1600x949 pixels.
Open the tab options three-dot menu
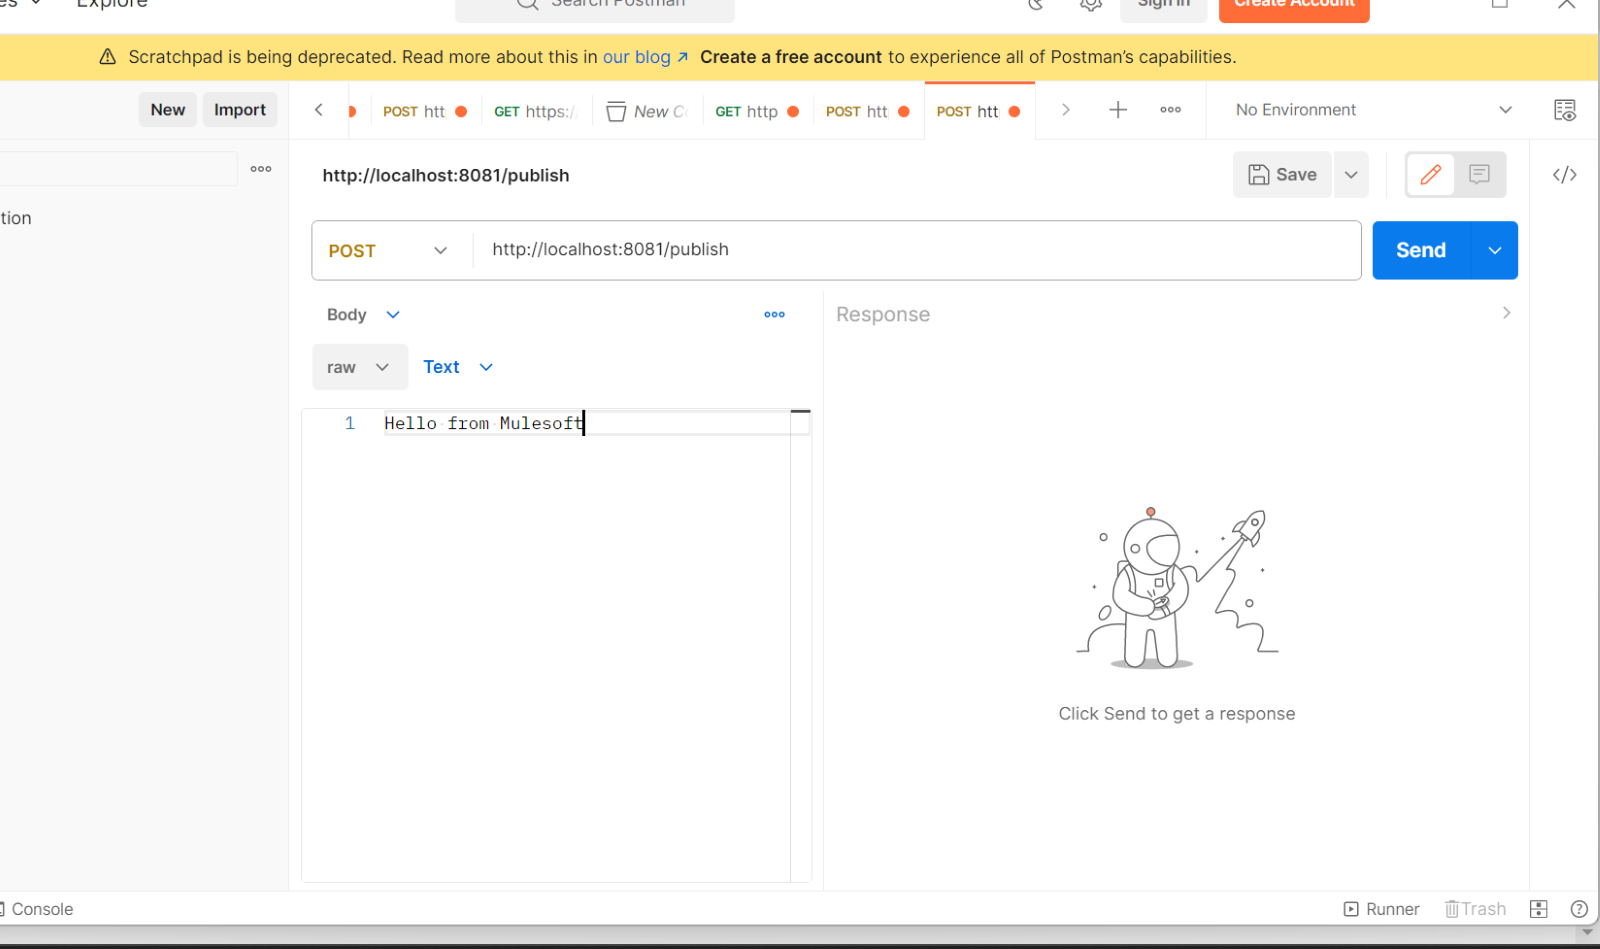[x=1170, y=110]
